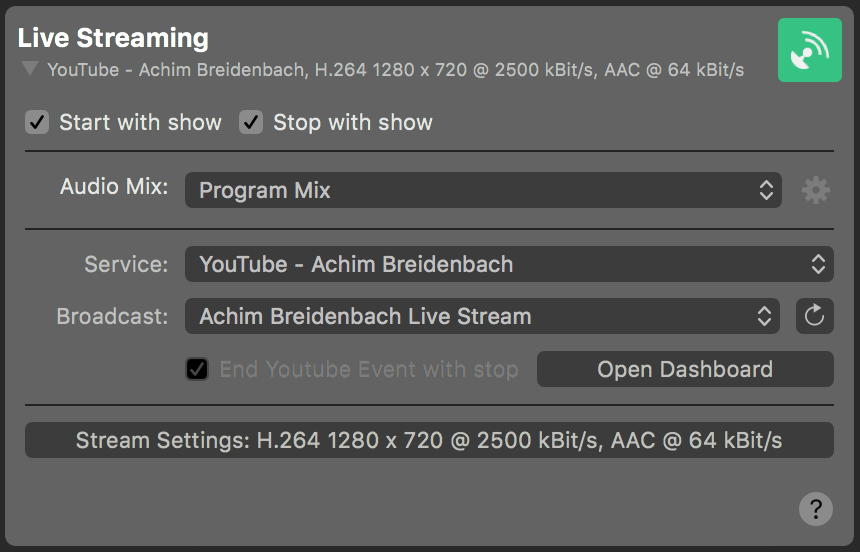Open the Program Mix audio dropdown
Viewport: 860px width, 552px height.
(x=483, y=190)
